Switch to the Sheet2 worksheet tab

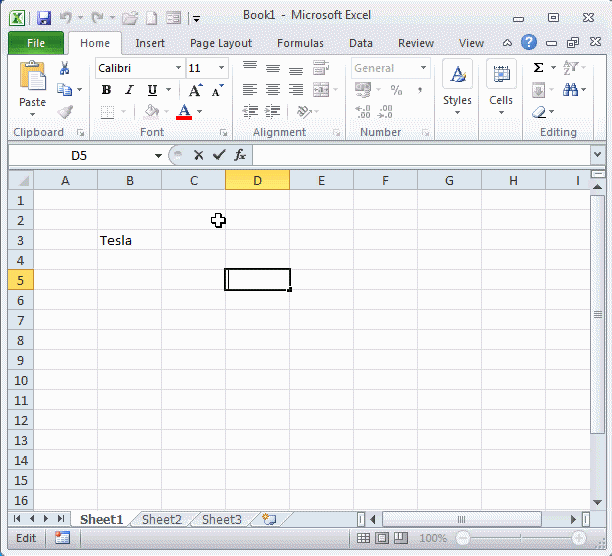(x=161, y=519)
